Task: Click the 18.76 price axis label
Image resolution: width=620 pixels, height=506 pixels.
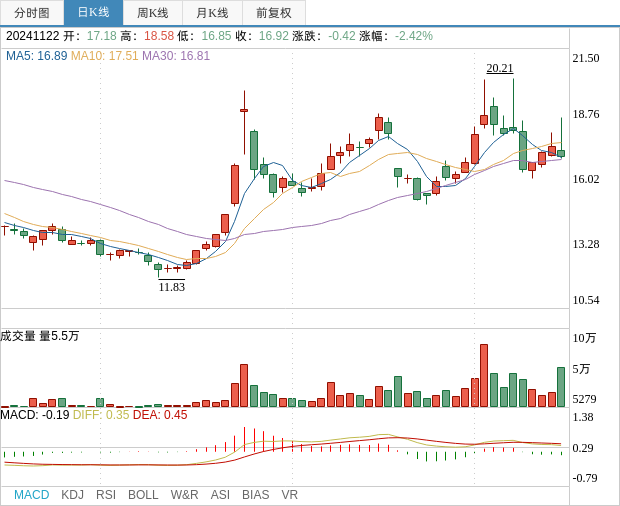Action: point(586,114)
